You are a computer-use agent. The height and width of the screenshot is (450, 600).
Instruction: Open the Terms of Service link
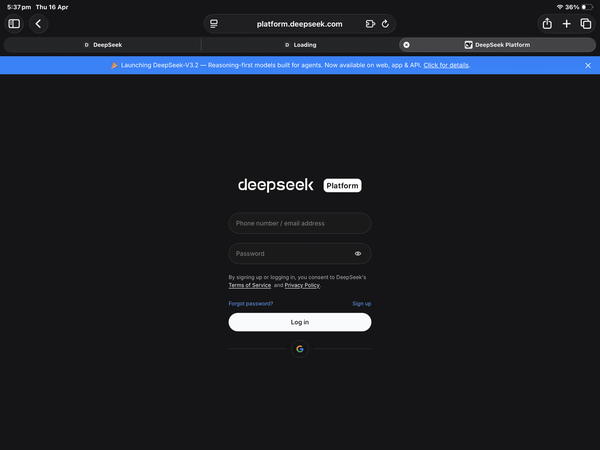[x=250, y=285]
